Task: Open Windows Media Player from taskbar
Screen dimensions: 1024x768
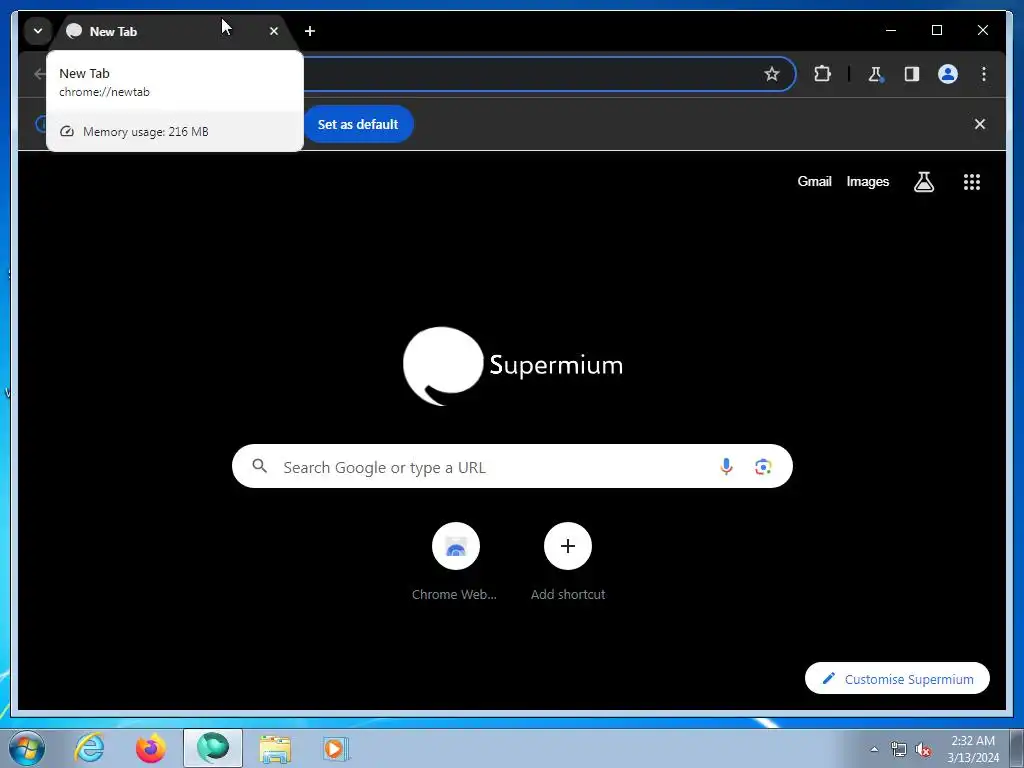Action: tap(336, 748)
